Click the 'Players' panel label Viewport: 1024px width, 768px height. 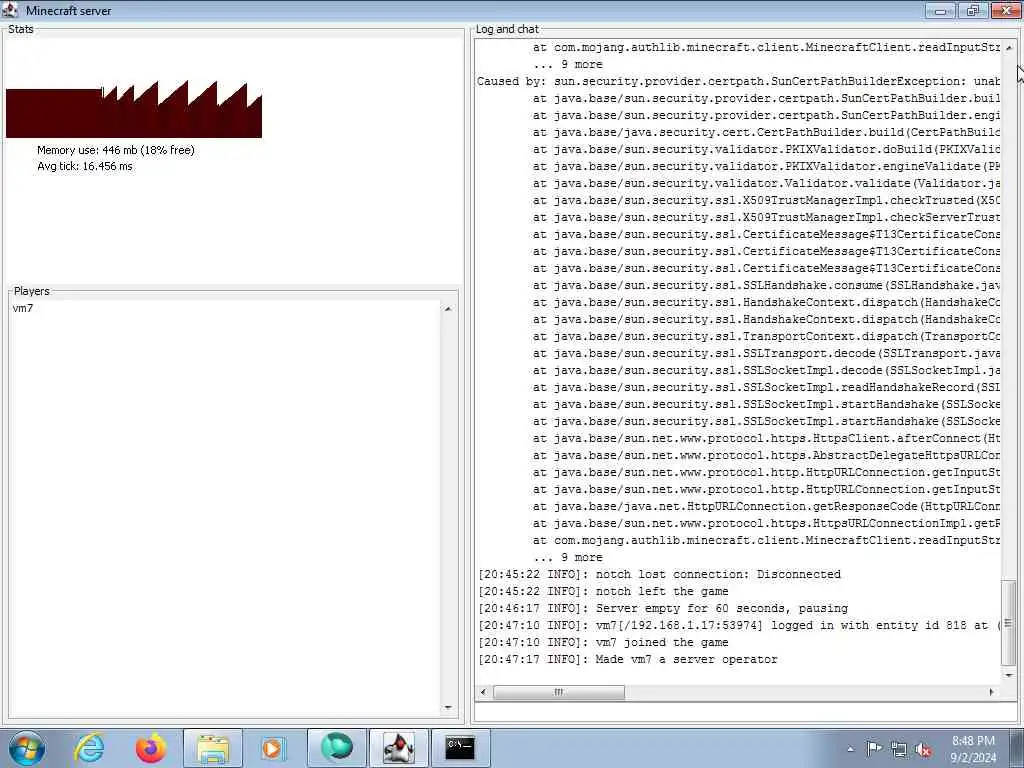click(31, 291)
